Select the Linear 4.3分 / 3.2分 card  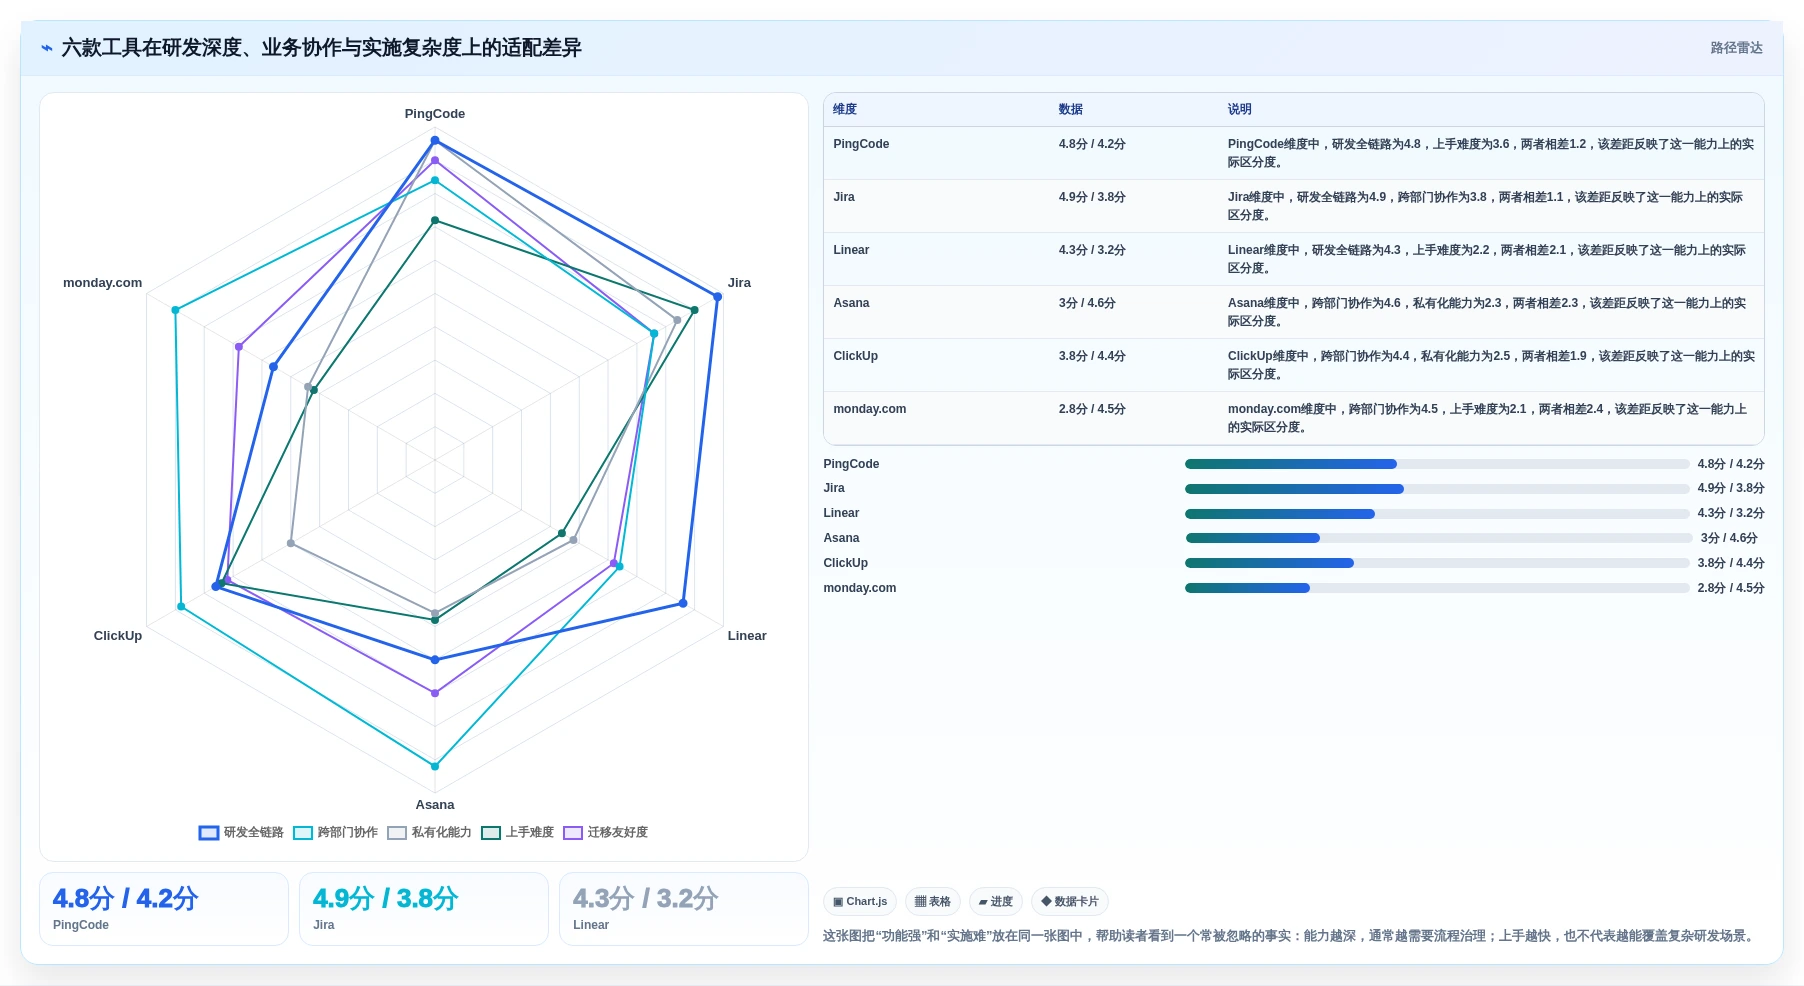(684, 909)
